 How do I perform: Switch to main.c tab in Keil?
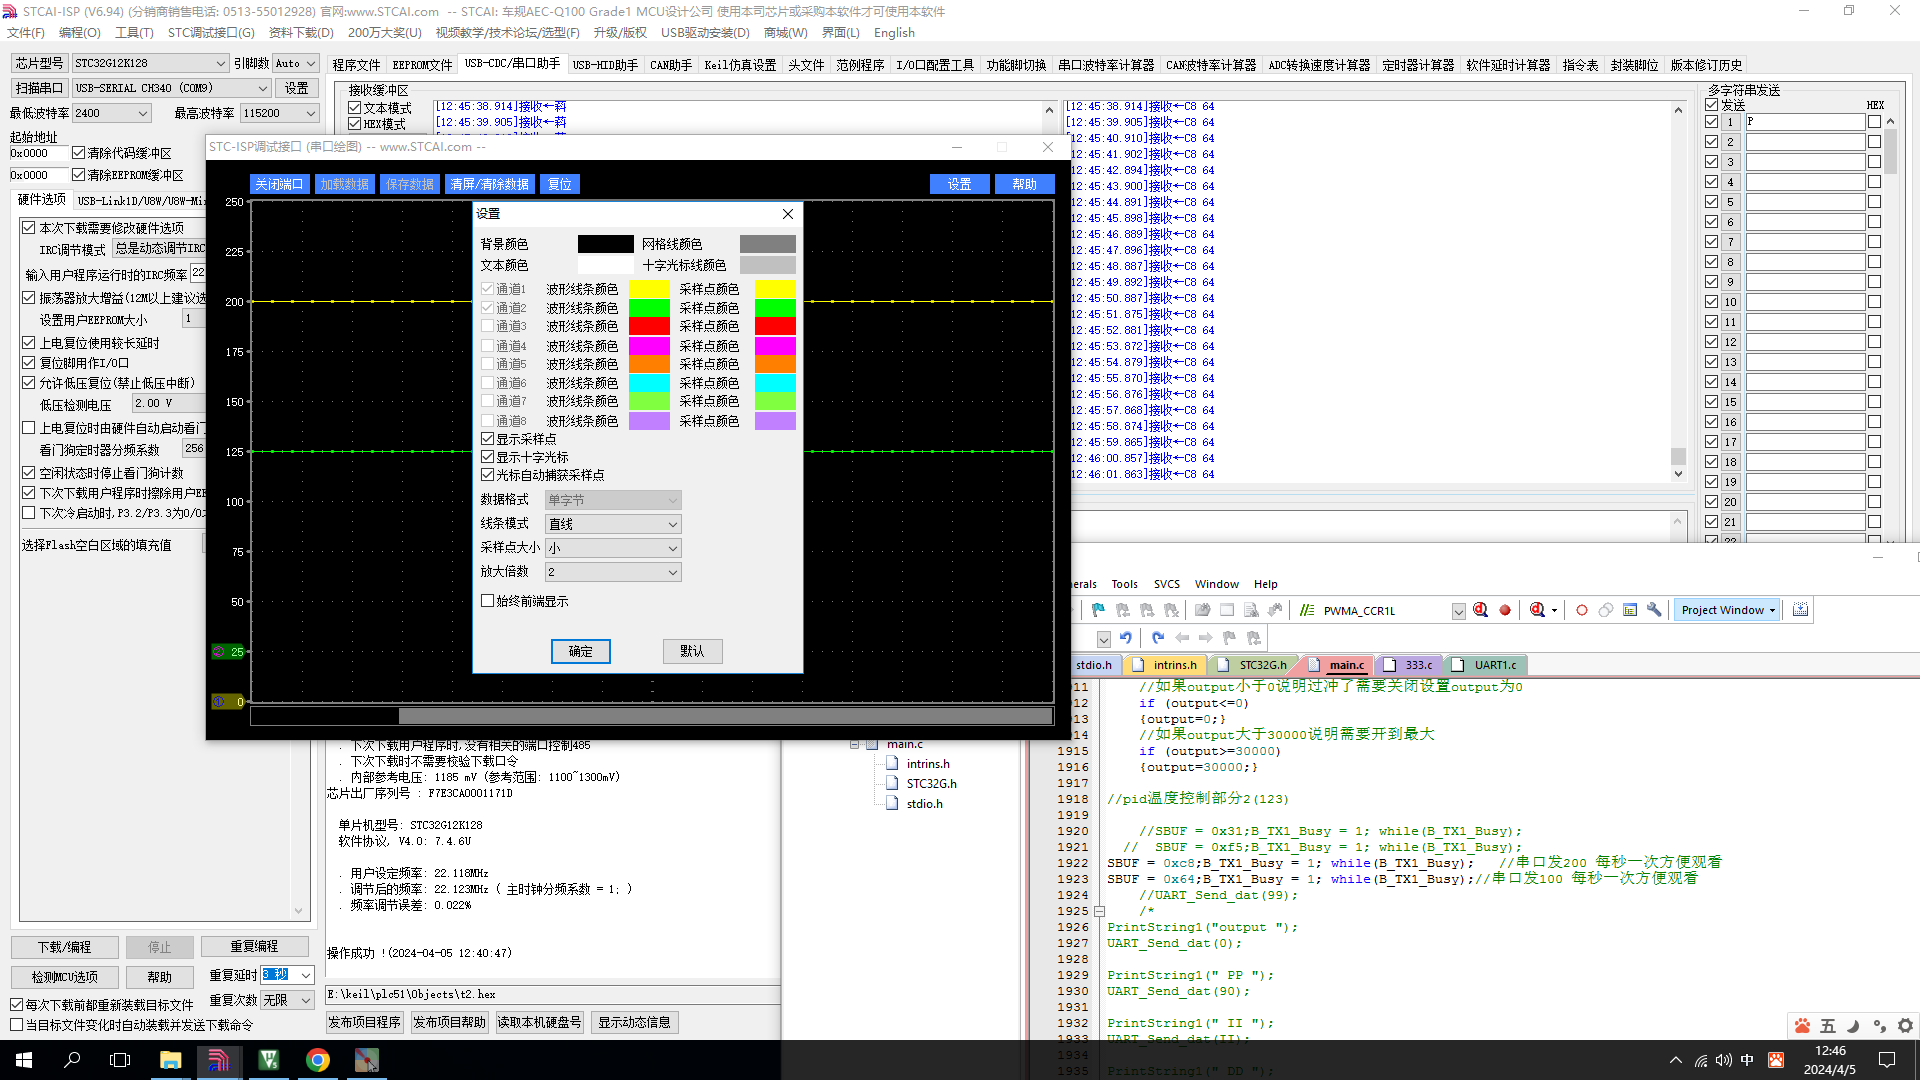click(x=1346, y=665)
